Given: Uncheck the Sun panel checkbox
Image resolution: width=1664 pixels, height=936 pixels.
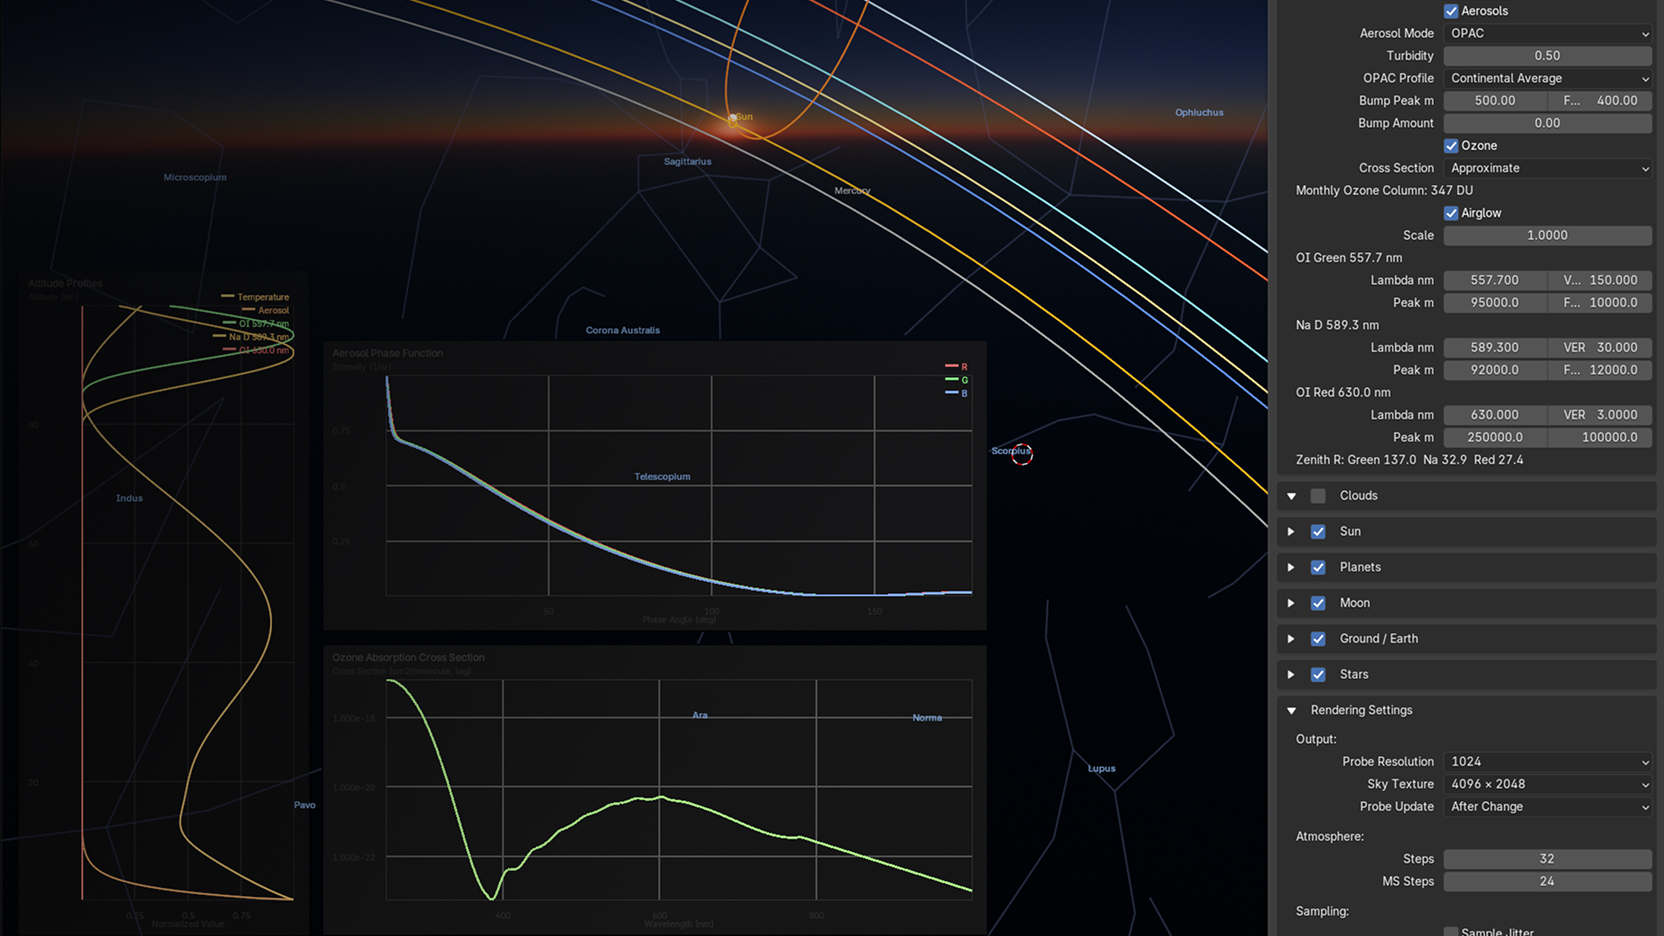Looking at the screenshot, I should click(1318, 532).
